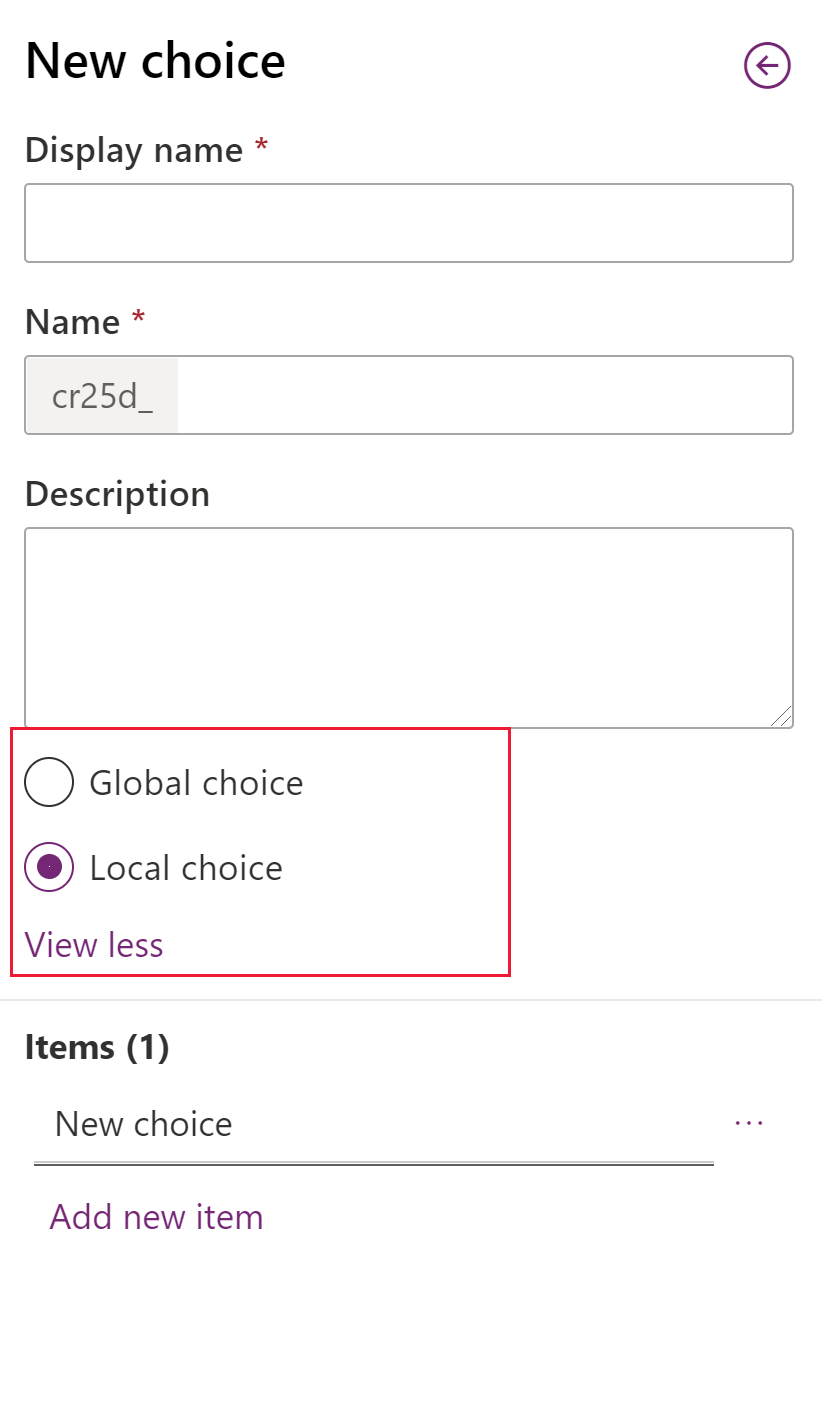
Task: Click the Description field label
Action: 118,494
